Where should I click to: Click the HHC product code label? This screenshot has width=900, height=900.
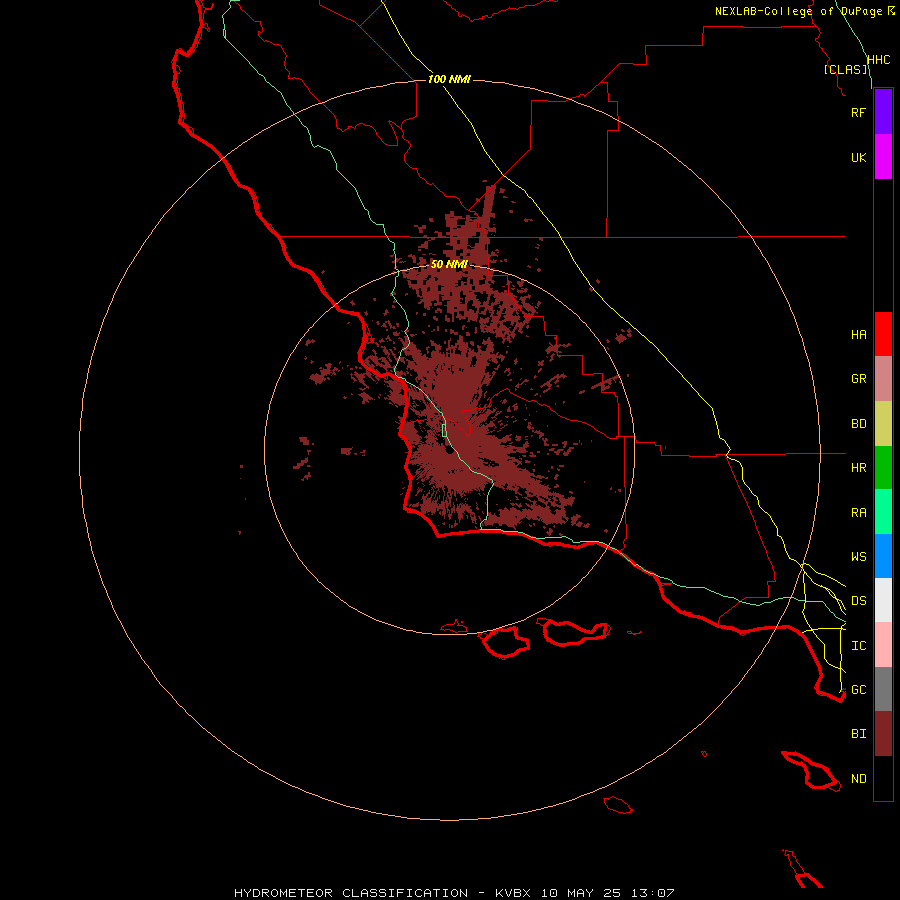click(x=878, y=60)
